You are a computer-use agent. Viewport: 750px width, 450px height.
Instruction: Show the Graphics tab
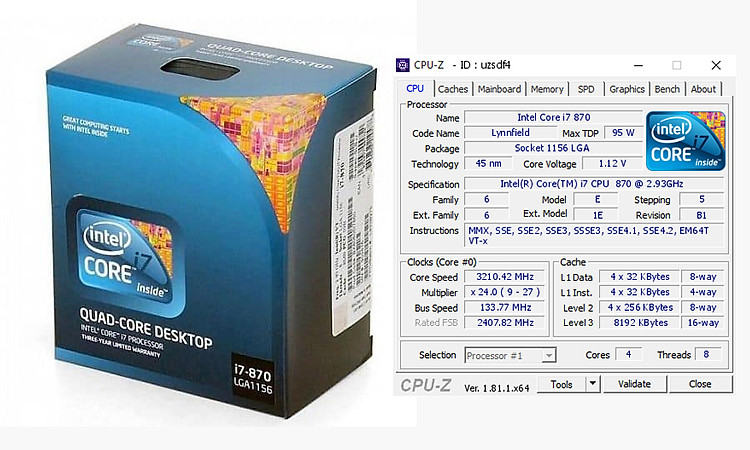627,89
